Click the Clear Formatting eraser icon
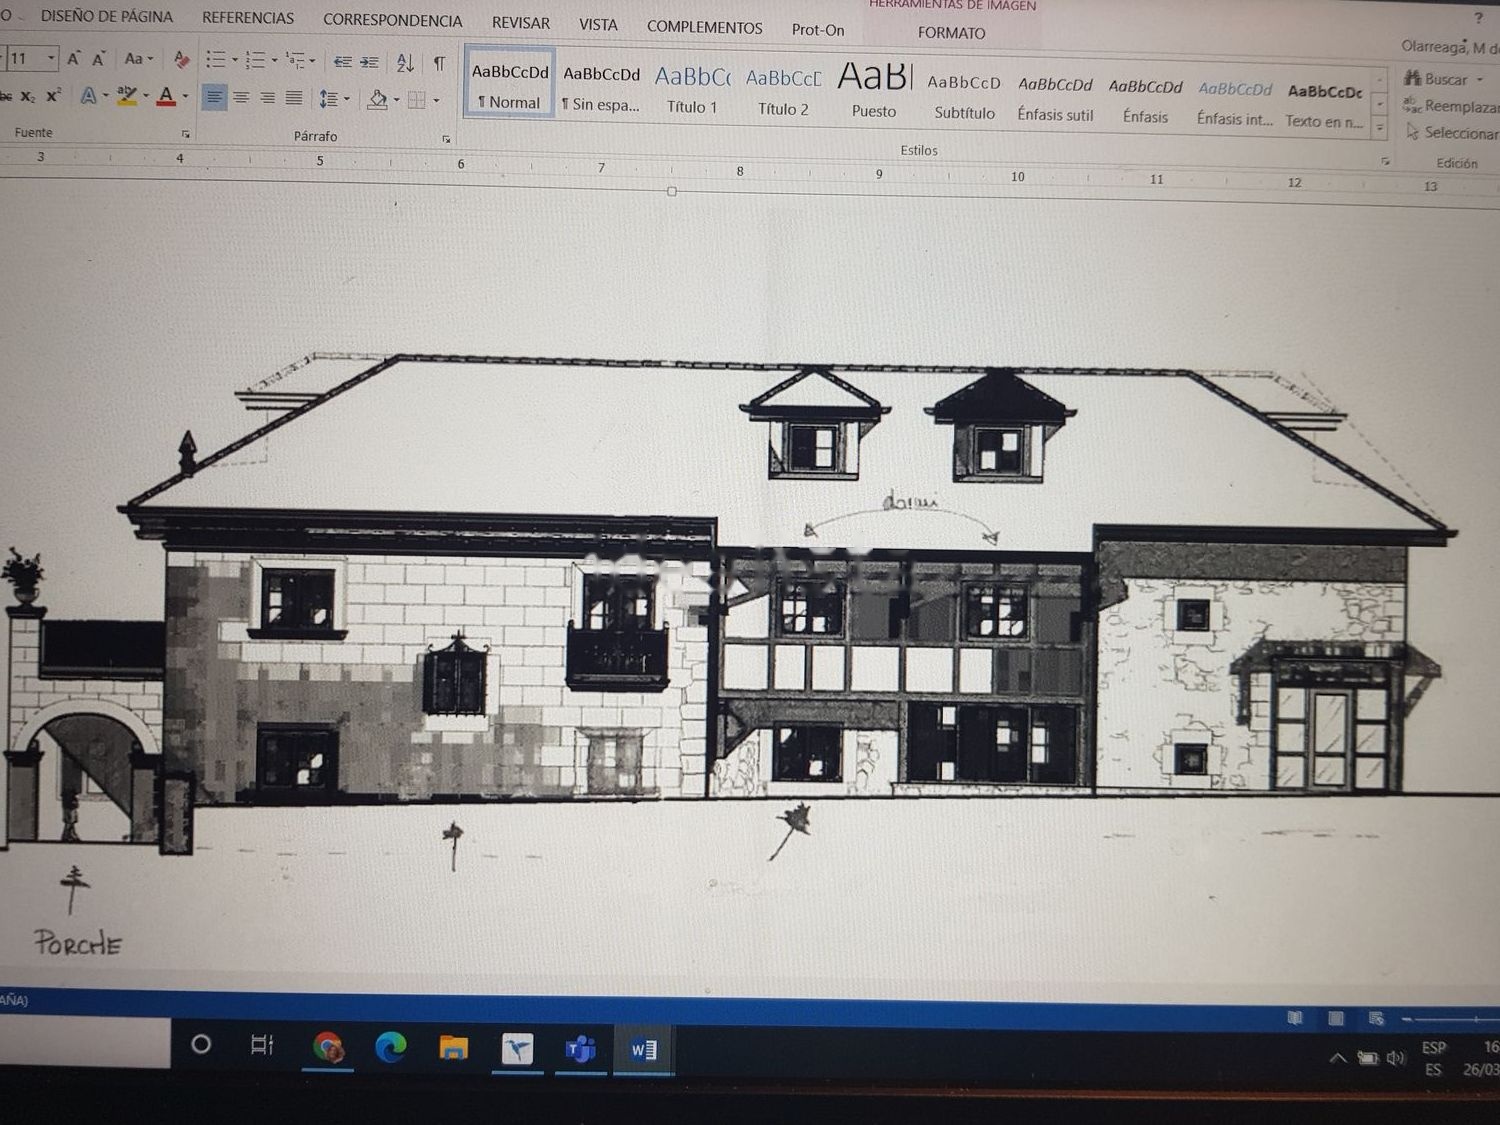1500x1125 pixels. 181,60
